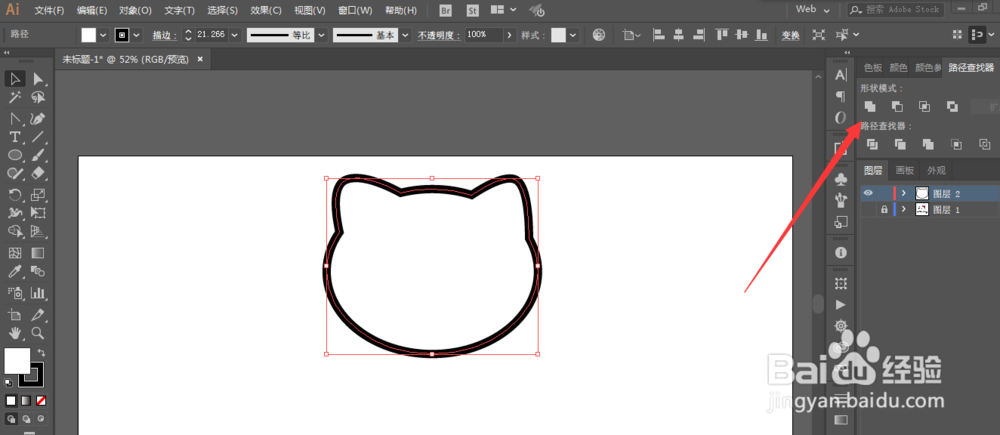This screenshot has width=1000, height=435.
Task: Switch to the 色板 tab
Action: 872,68
